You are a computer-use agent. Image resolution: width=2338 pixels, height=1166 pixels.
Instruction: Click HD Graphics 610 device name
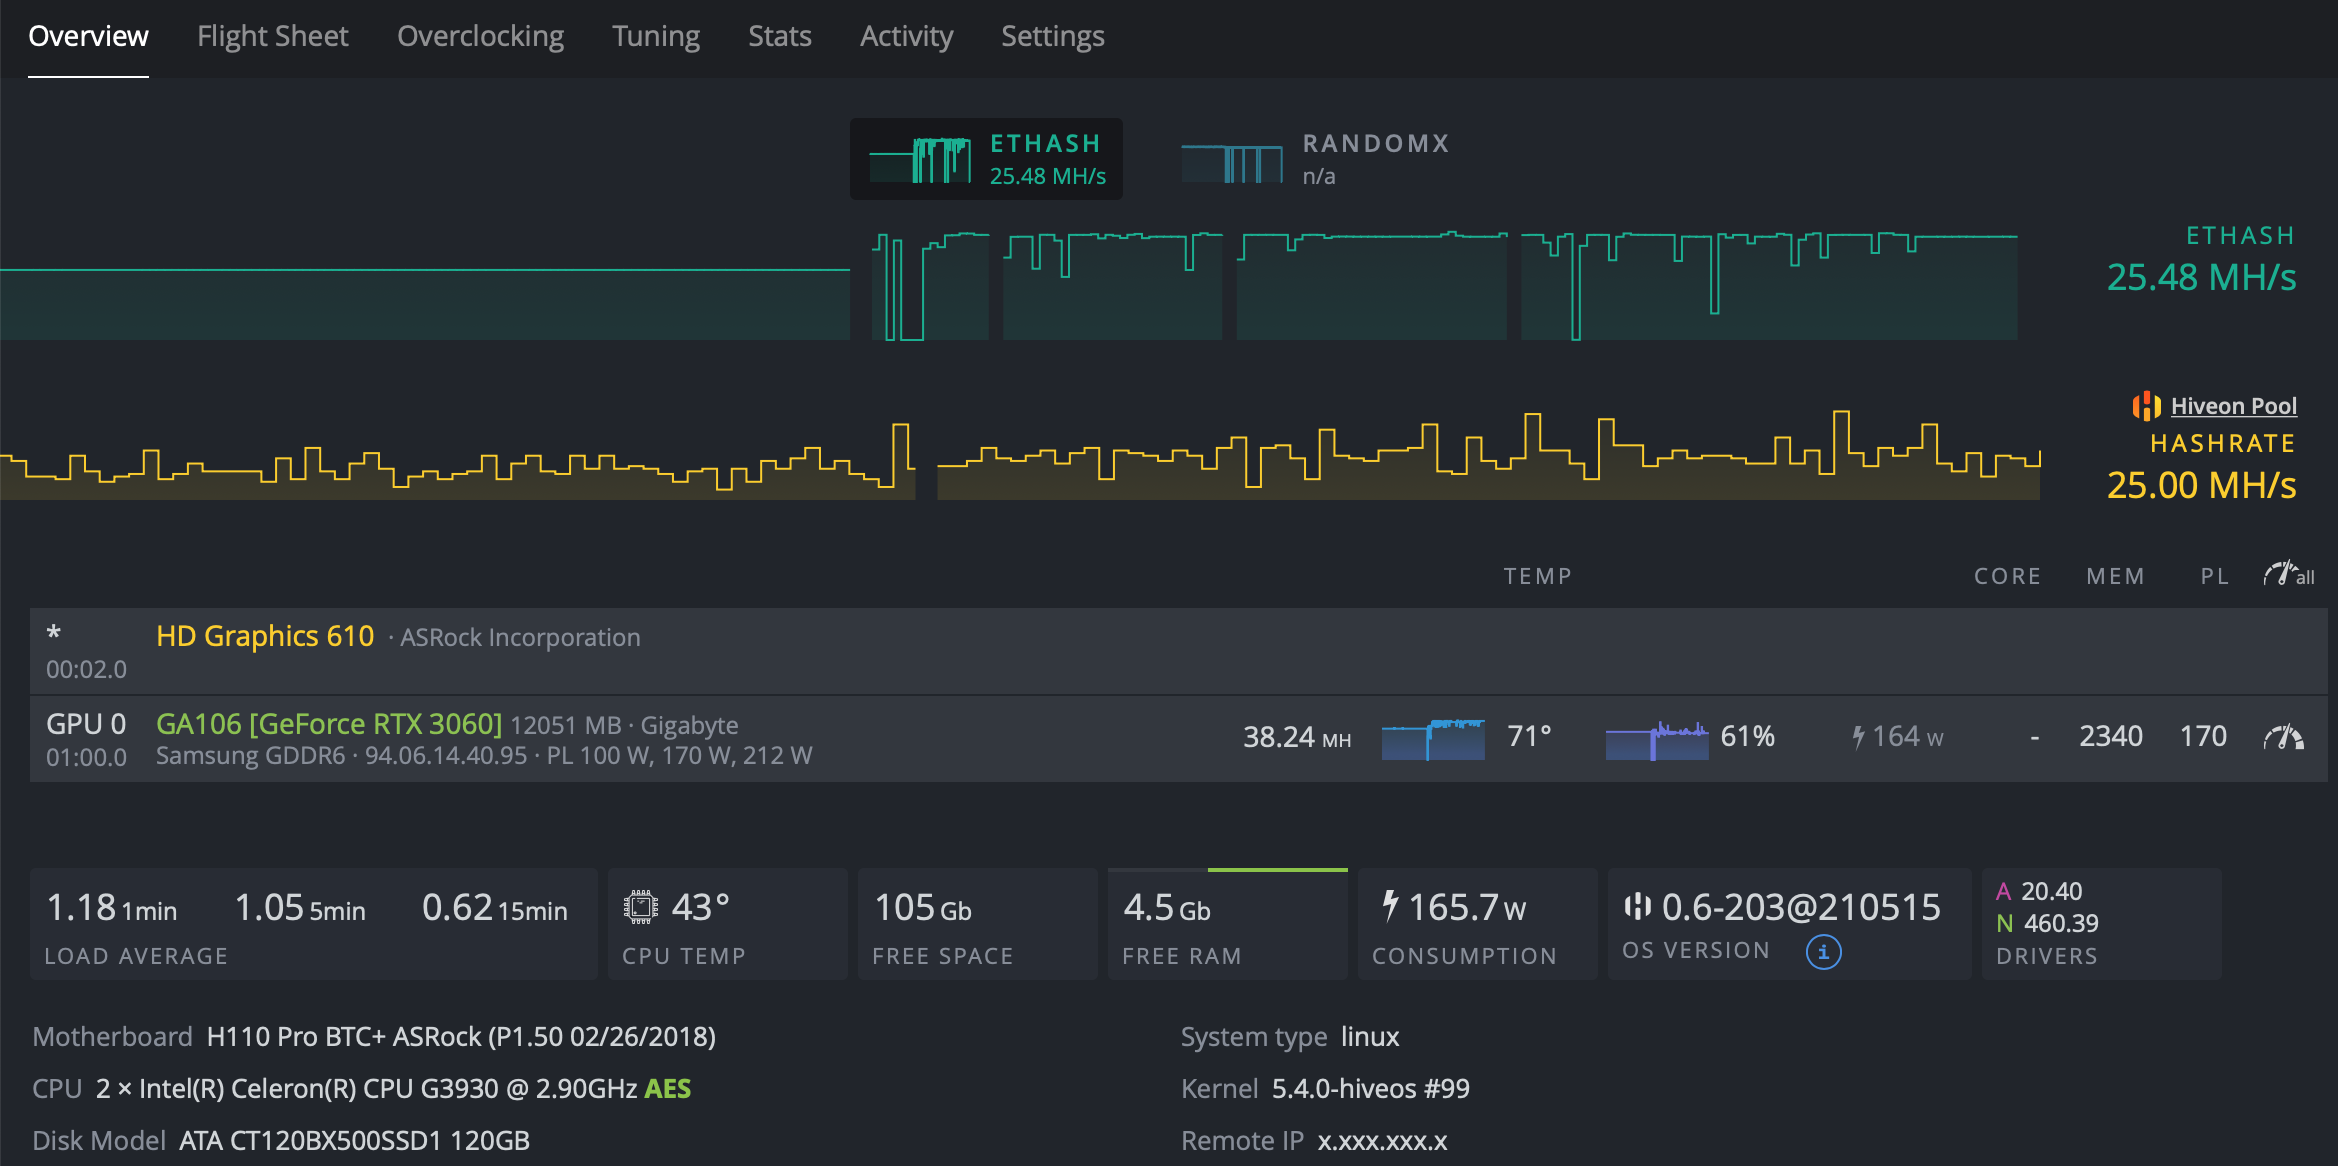click(265, 636)
